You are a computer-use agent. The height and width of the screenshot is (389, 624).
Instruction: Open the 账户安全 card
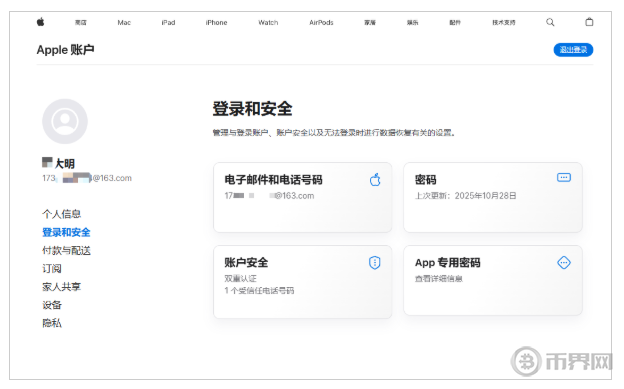click(x=302, y=282)
